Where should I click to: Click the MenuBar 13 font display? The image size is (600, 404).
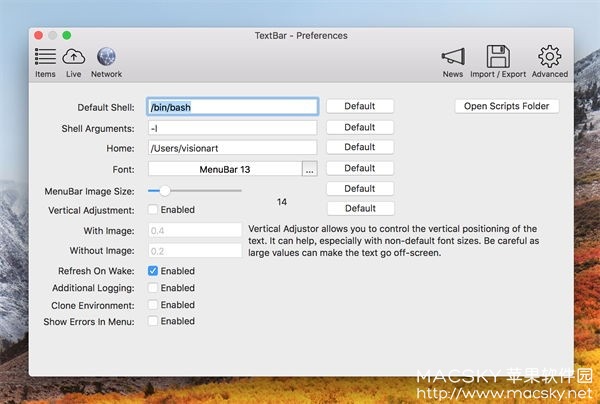pyautogui.click(x=225, y=169)
